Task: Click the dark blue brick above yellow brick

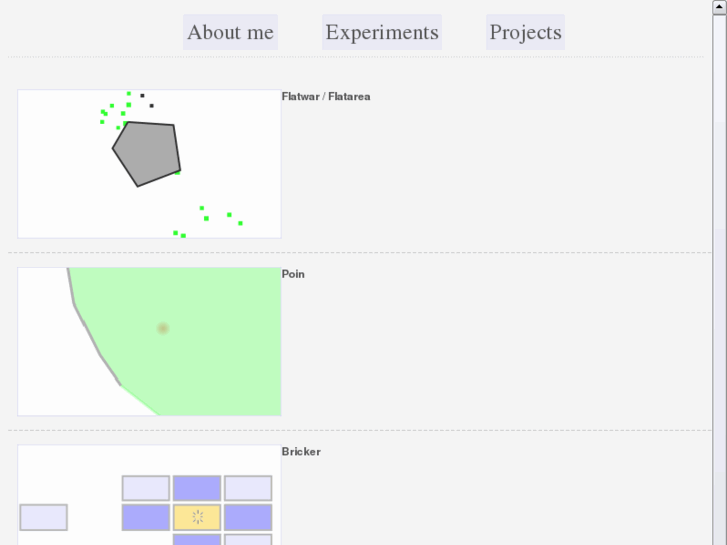Action: pyautogui.click(x=197, y=488)
